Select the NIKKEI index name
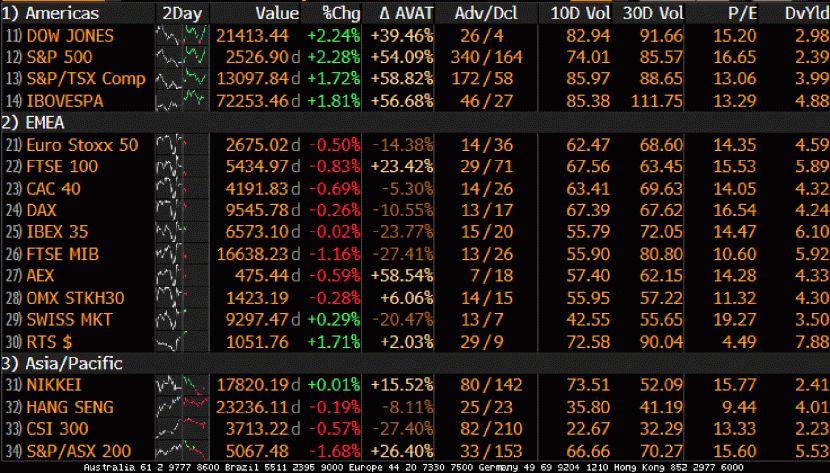Viewport: 830px width, 473px height. [54, 385]
